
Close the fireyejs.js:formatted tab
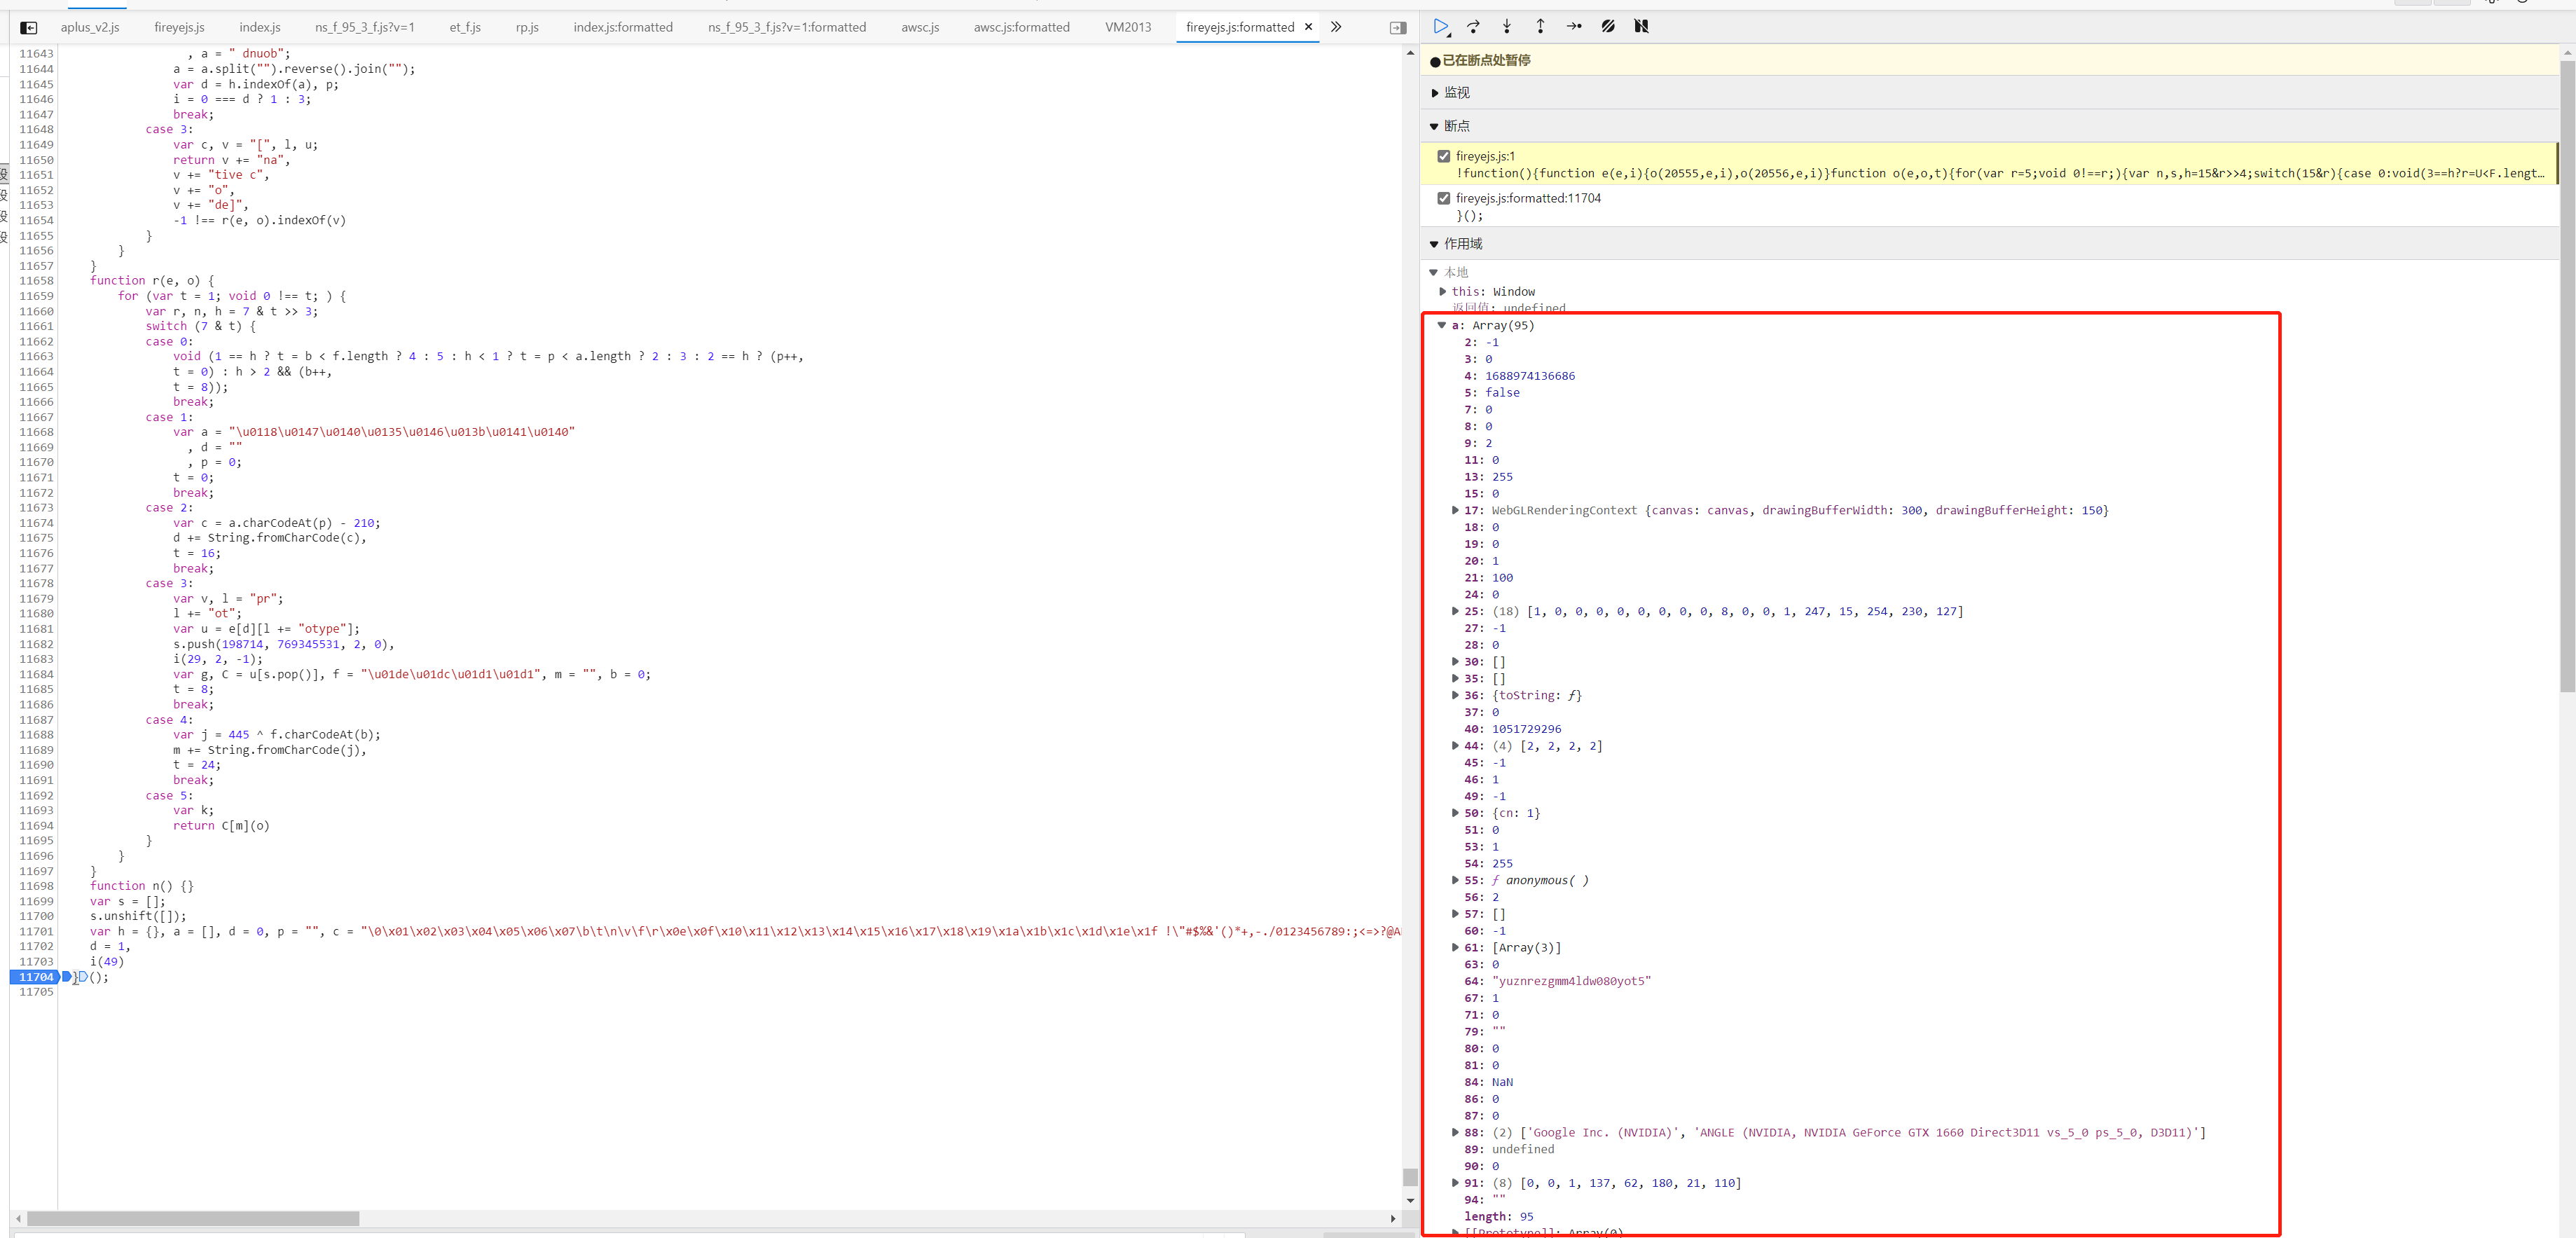(x=1308, y=27)
